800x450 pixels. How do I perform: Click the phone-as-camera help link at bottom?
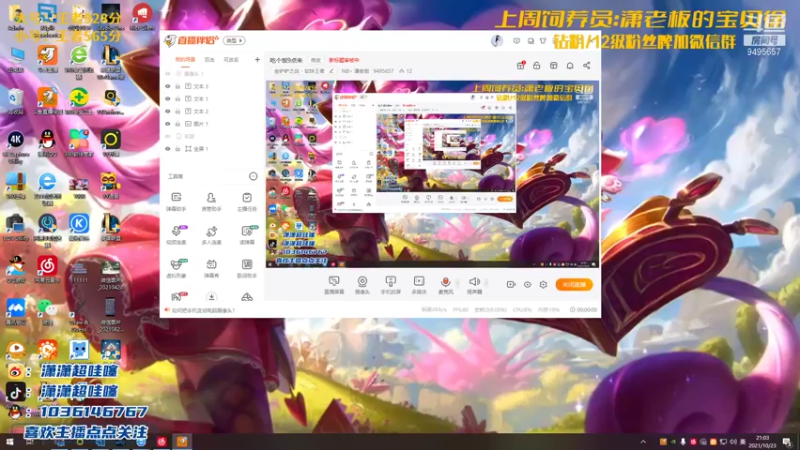coord(203,310)
